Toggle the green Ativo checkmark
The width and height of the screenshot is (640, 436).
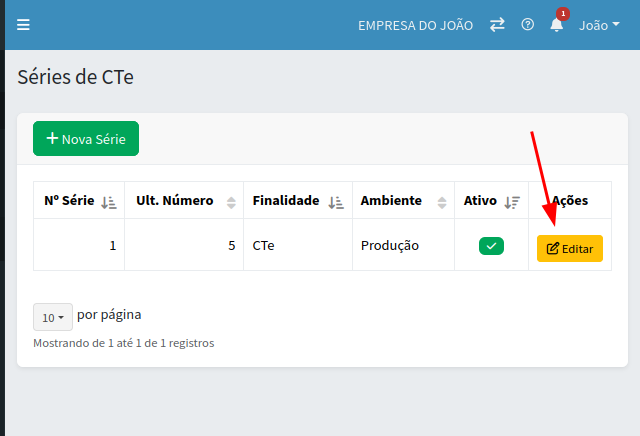(491, 246)
